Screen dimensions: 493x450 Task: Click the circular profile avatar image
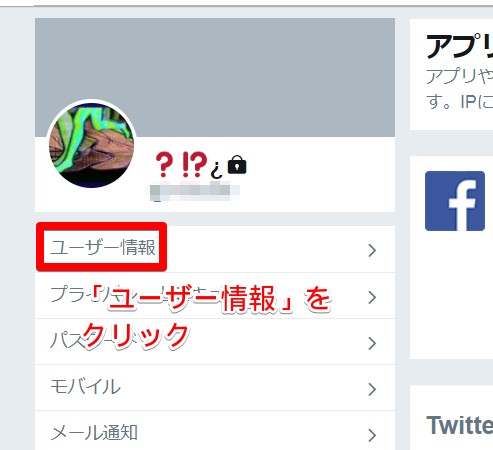tap(91, 145)
